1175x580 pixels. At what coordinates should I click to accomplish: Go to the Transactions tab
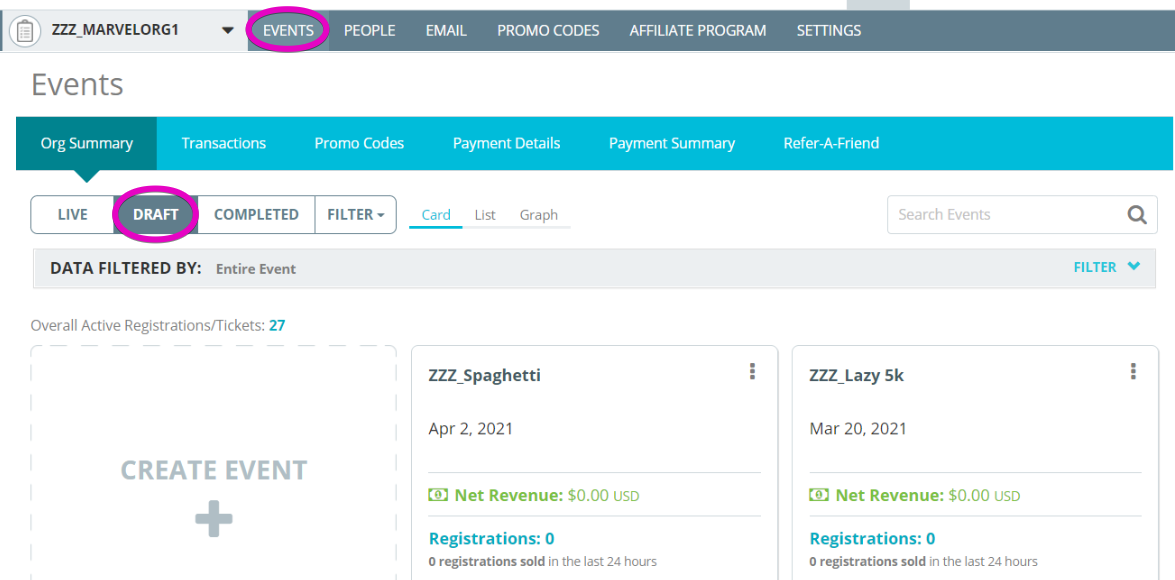pyautogui.click(x=223, y=143)
